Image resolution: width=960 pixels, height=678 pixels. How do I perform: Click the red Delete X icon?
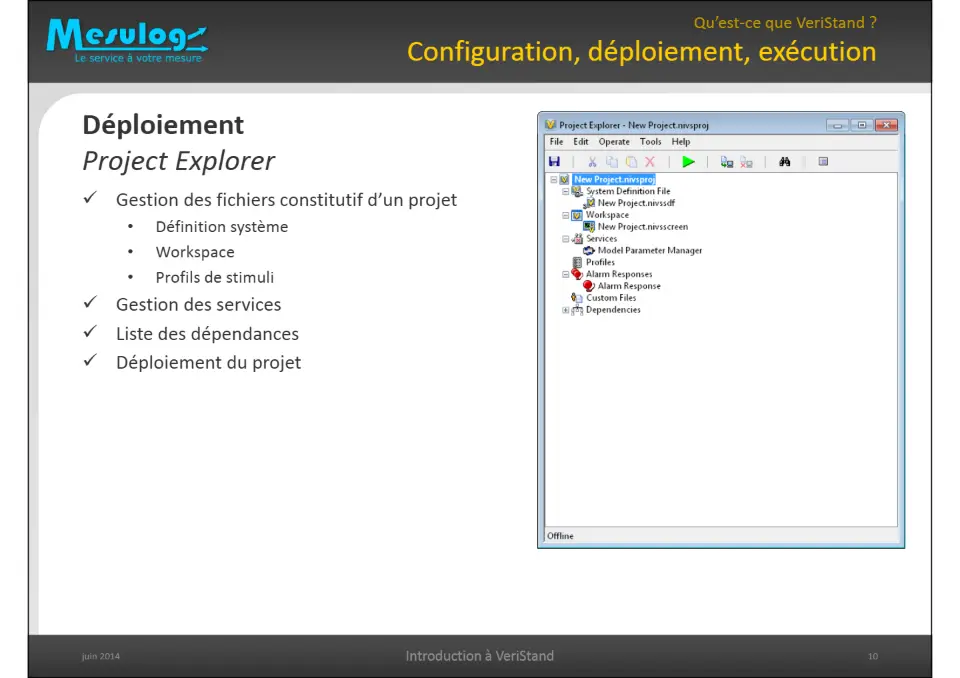pos(650,162)
